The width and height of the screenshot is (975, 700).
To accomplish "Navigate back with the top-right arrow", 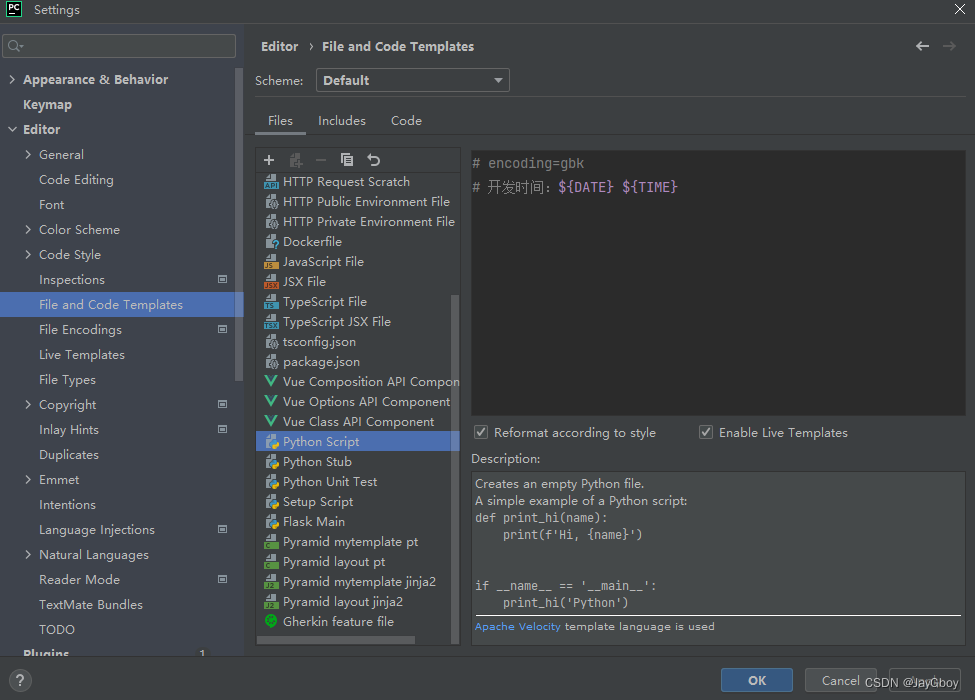I will click(x=921, y=46).
